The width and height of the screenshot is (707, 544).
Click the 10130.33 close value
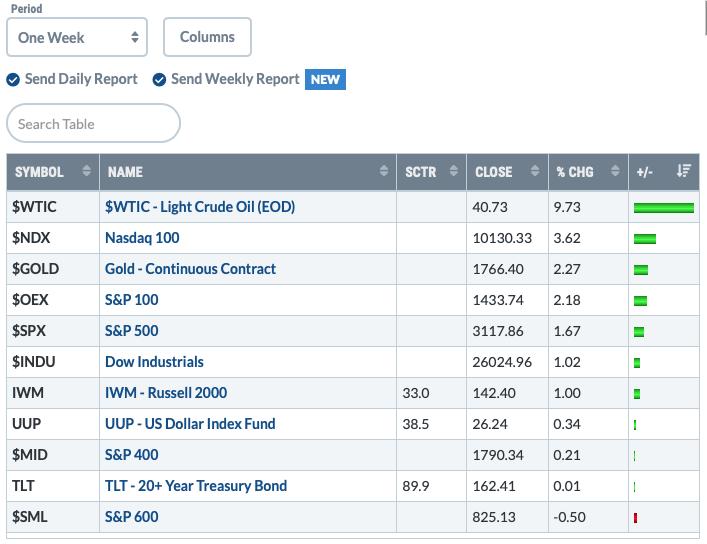pos(502,238)
